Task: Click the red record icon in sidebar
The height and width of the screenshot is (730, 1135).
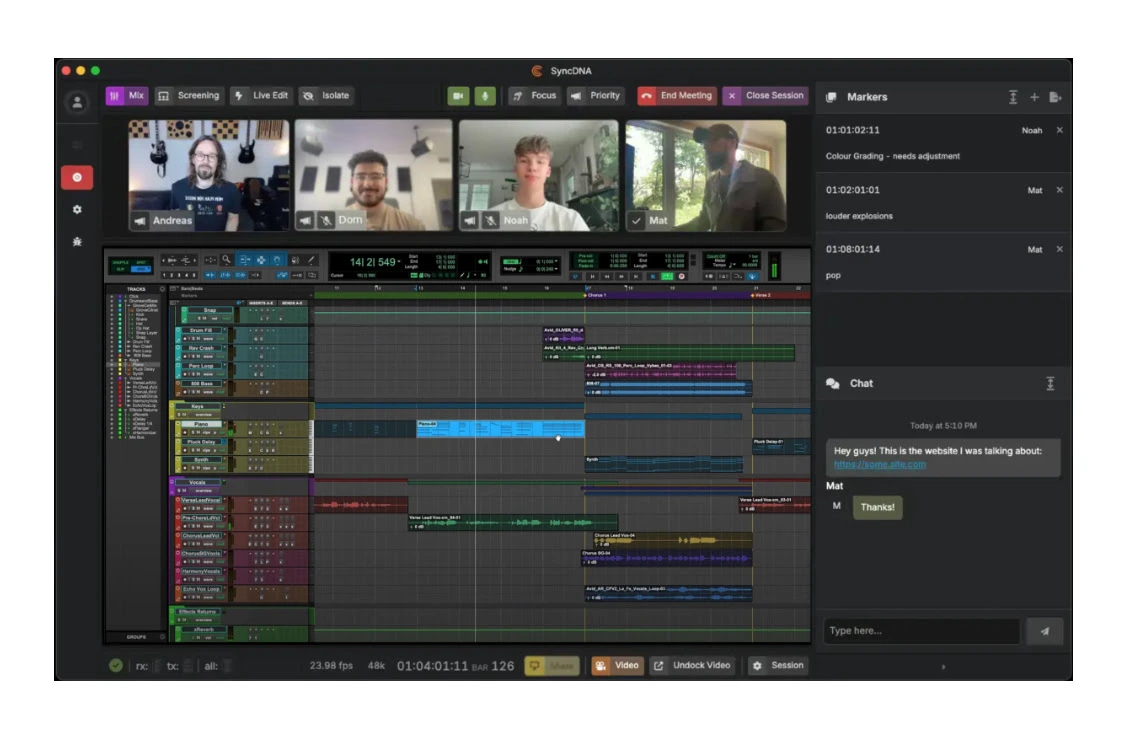Action: (x=77, y=178)
